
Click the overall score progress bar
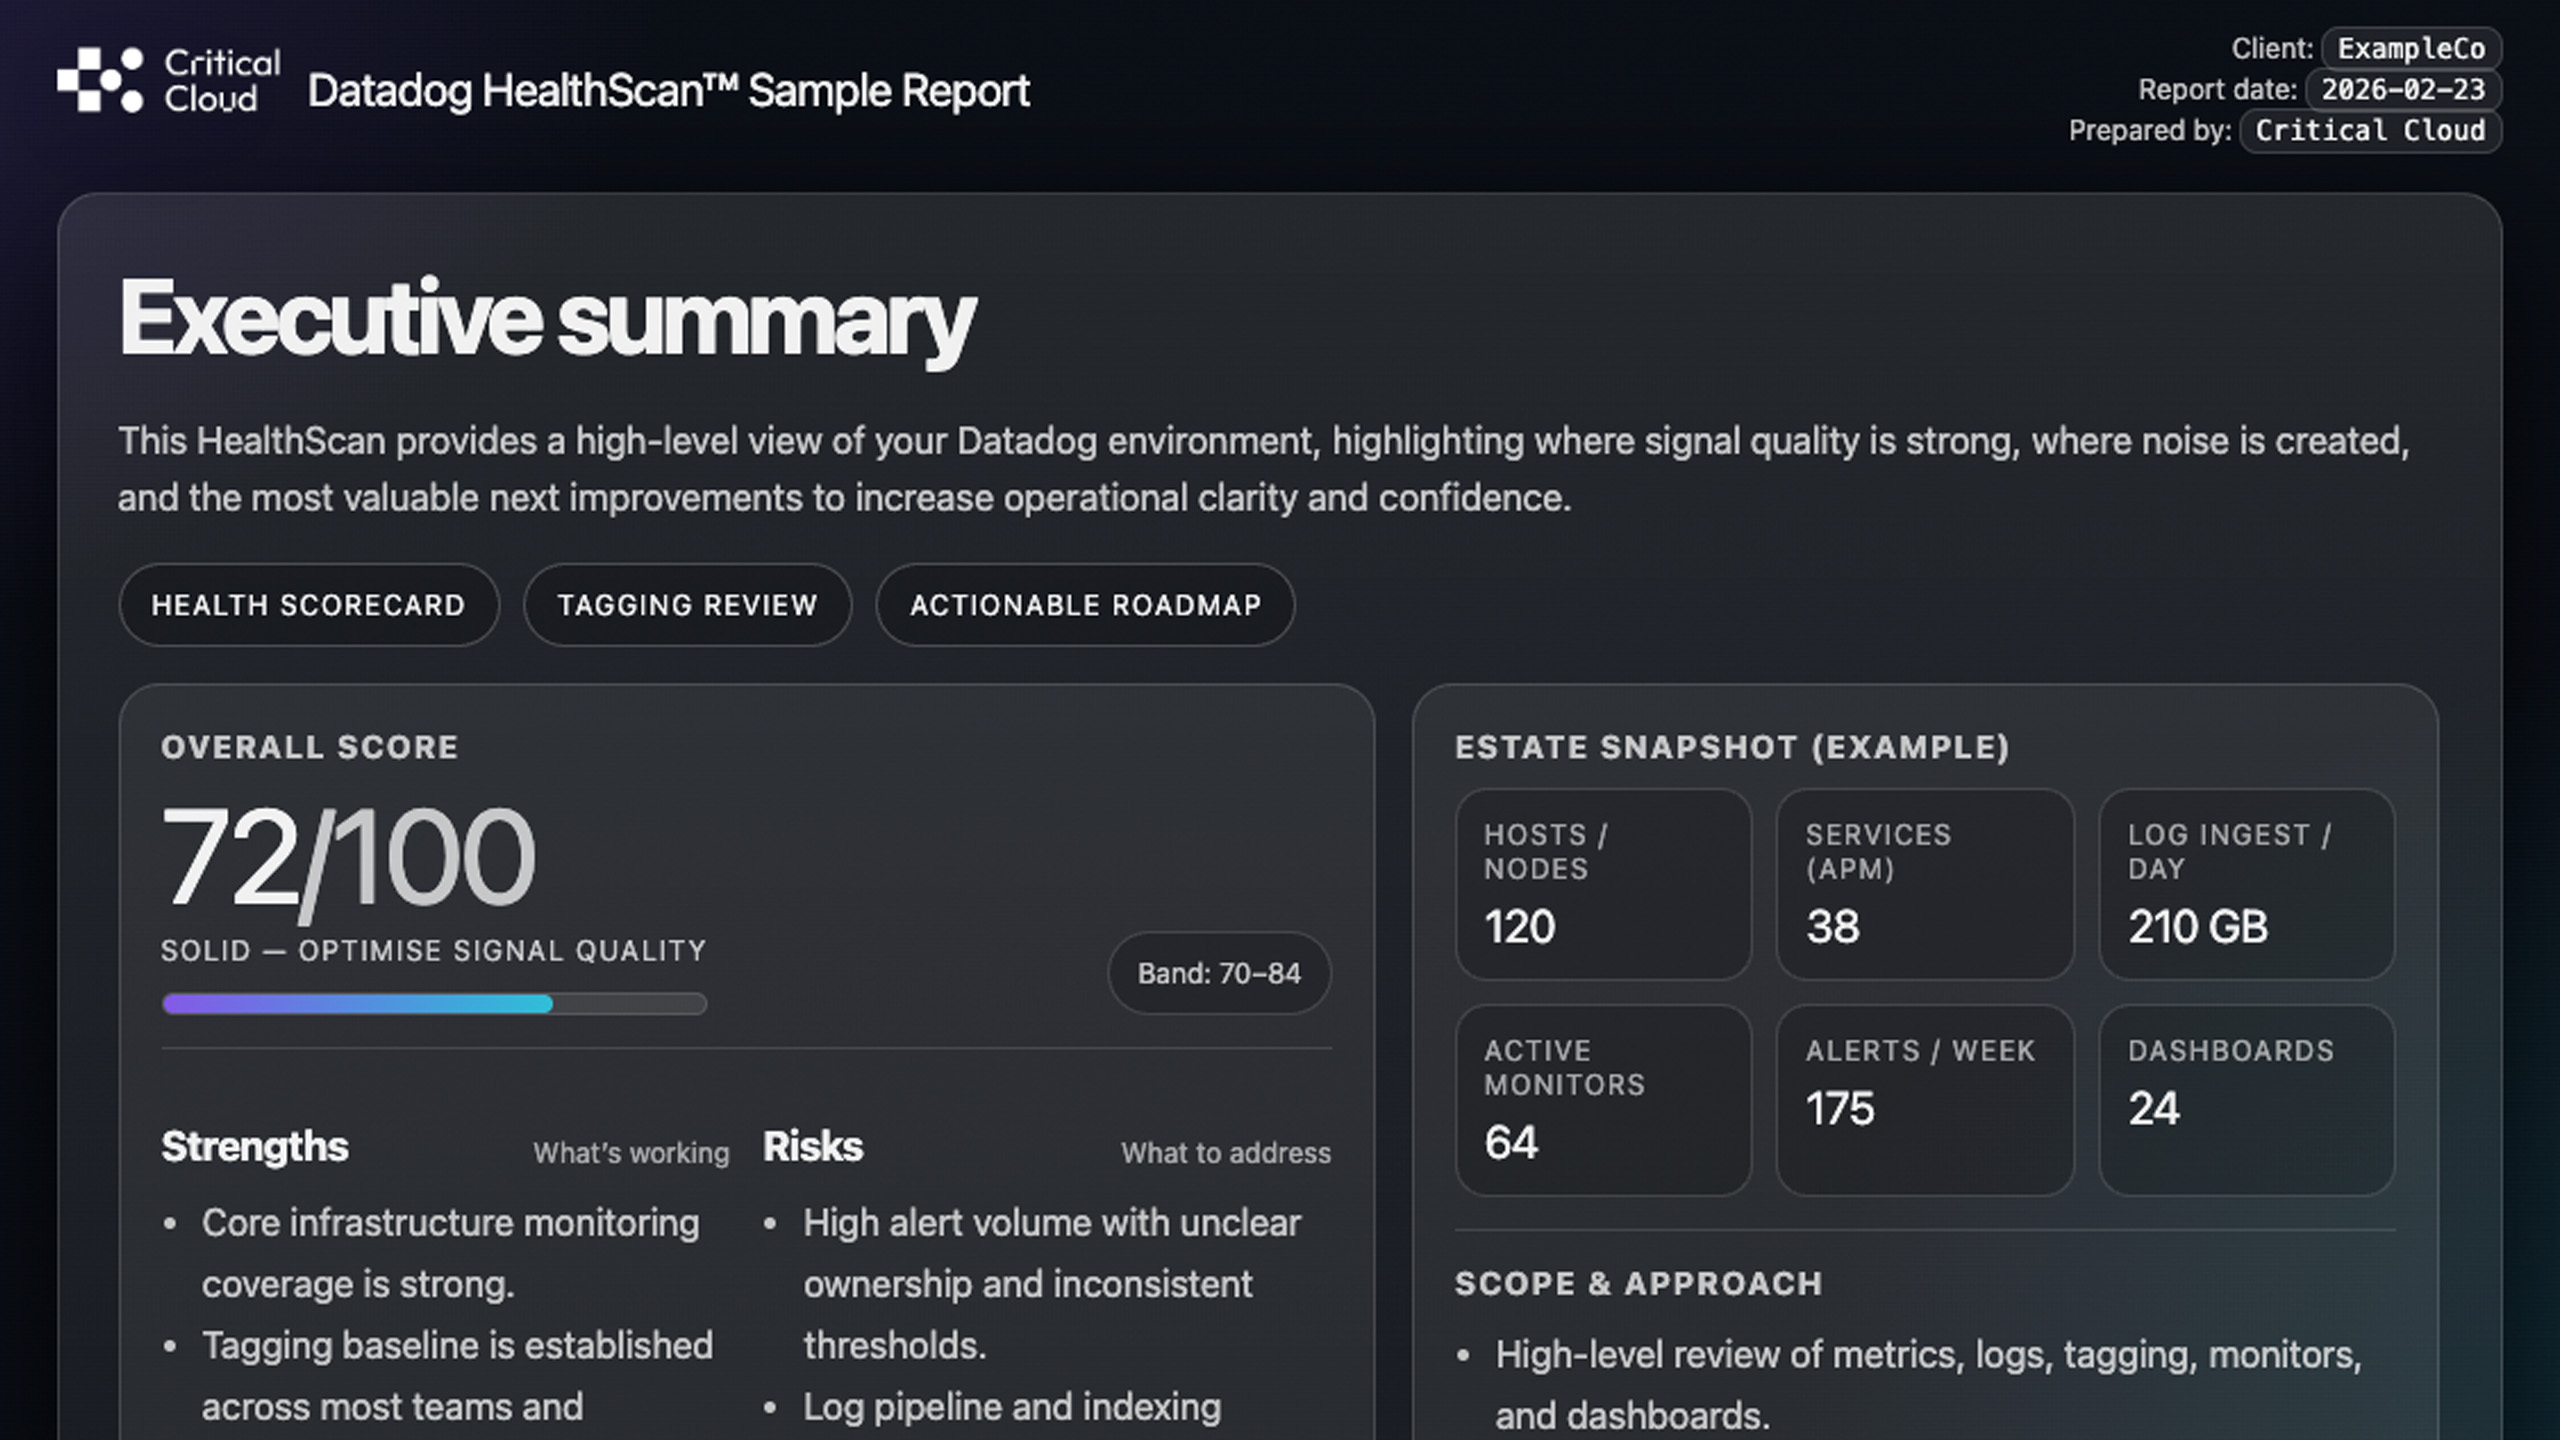(434, 1002)
